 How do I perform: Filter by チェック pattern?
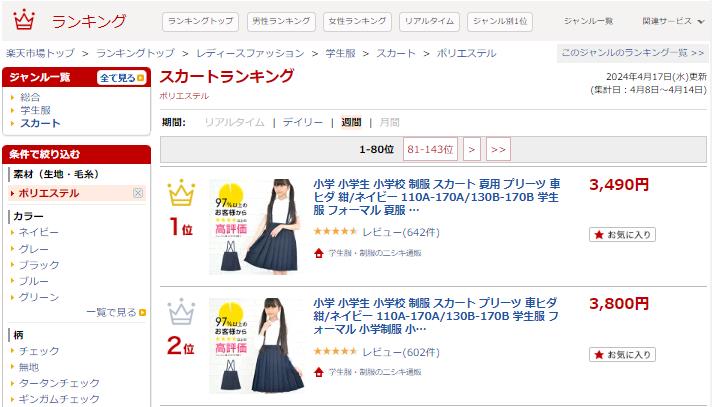pos(39,351)
